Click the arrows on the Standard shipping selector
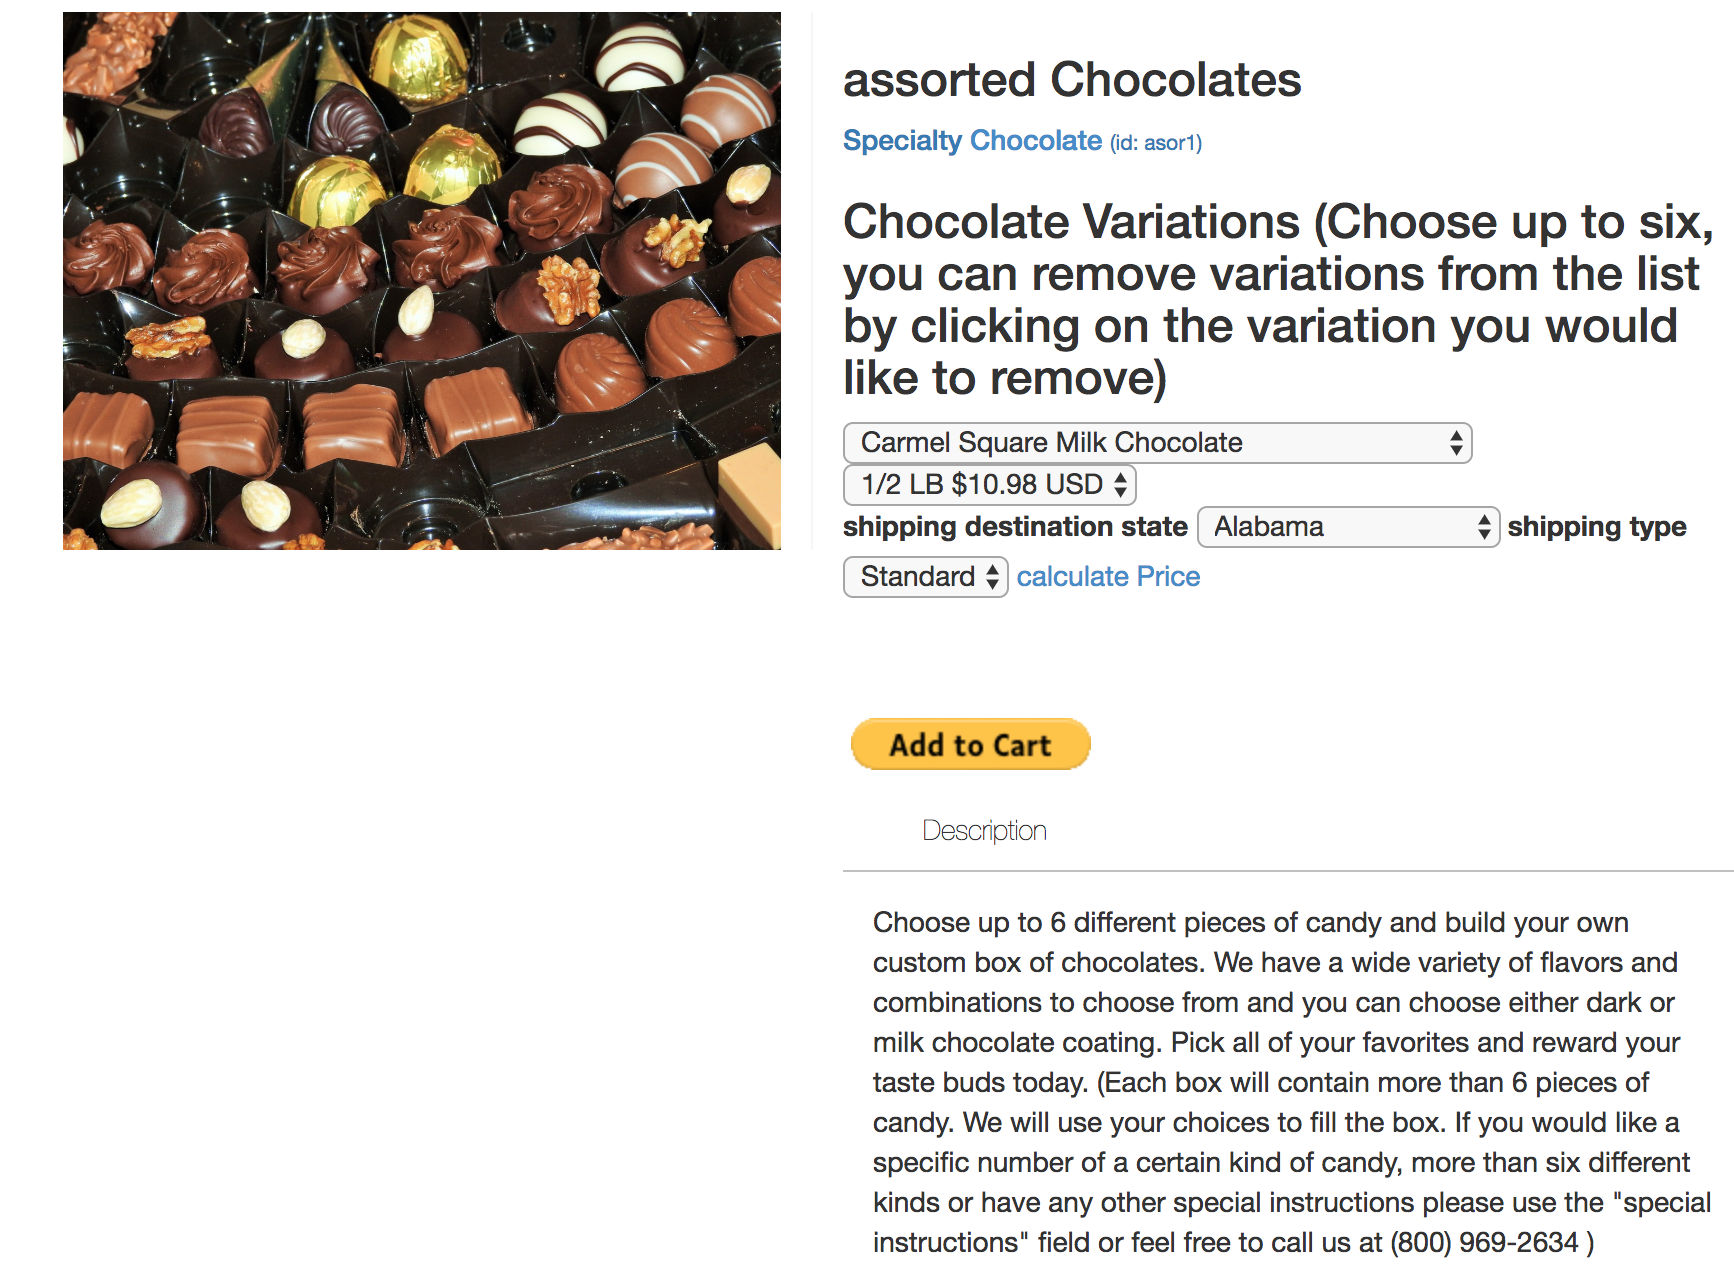Screen dimensions: 1734x1277 tap(992, 577)
